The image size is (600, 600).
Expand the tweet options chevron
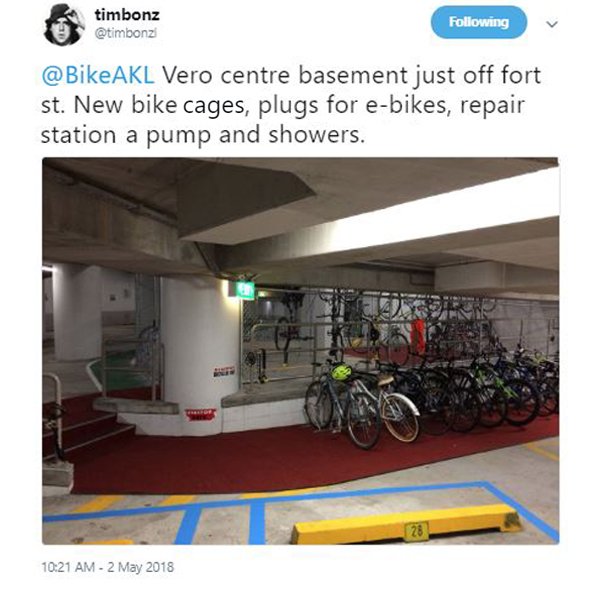(x=552, y=24)
